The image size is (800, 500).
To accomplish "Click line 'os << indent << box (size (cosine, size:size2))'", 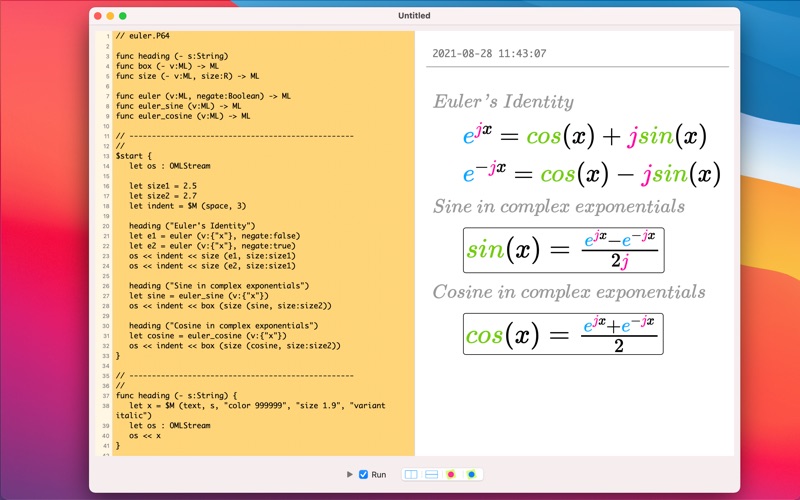I will point(235,345).
